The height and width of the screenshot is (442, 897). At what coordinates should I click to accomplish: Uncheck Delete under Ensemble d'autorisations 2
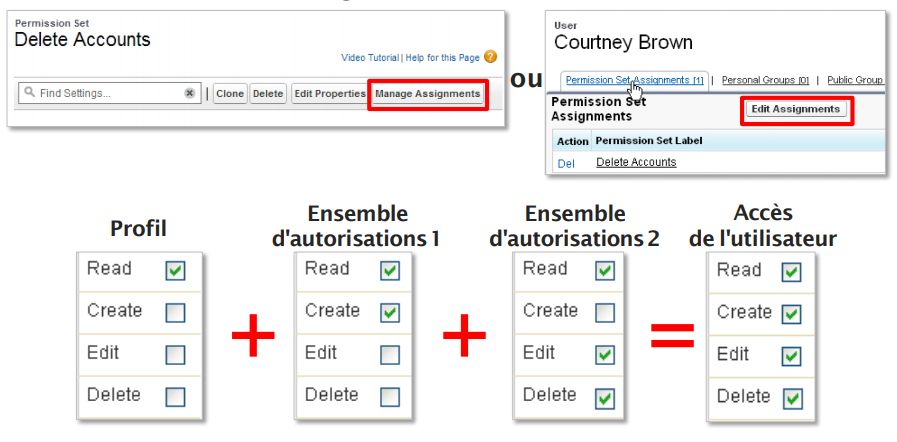tap(605, 397)
